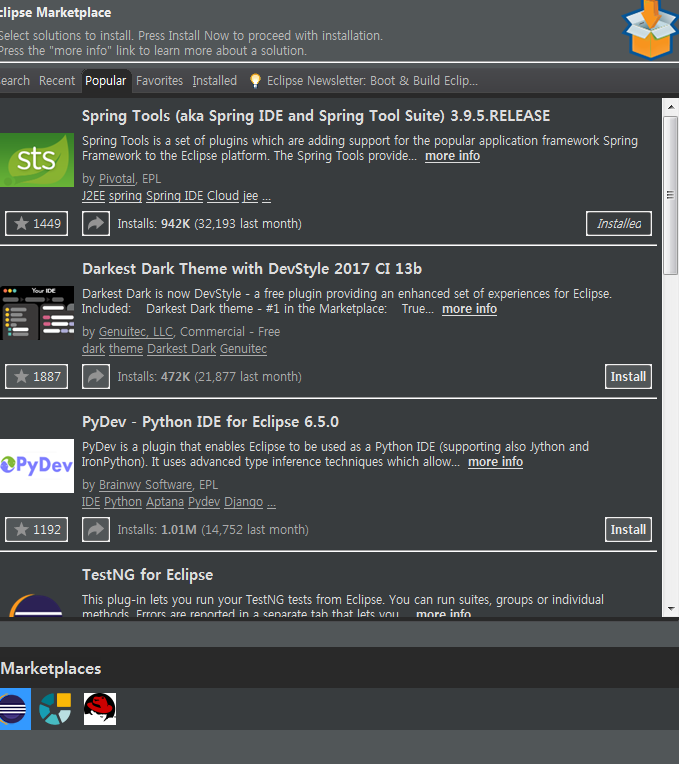Open the Installed tab
The height and width of the screenshot is (764, 679).
point(215,81)
